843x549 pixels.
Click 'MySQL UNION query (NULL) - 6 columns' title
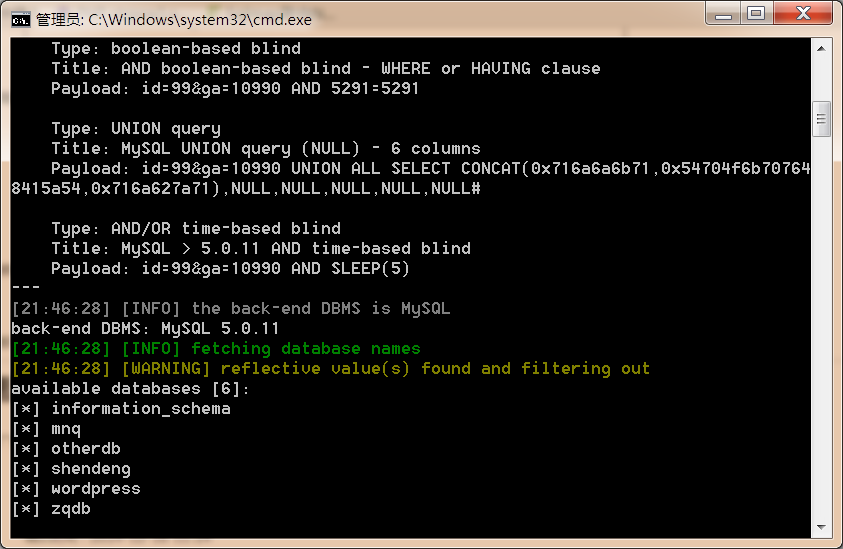click(x=266, y=148)
